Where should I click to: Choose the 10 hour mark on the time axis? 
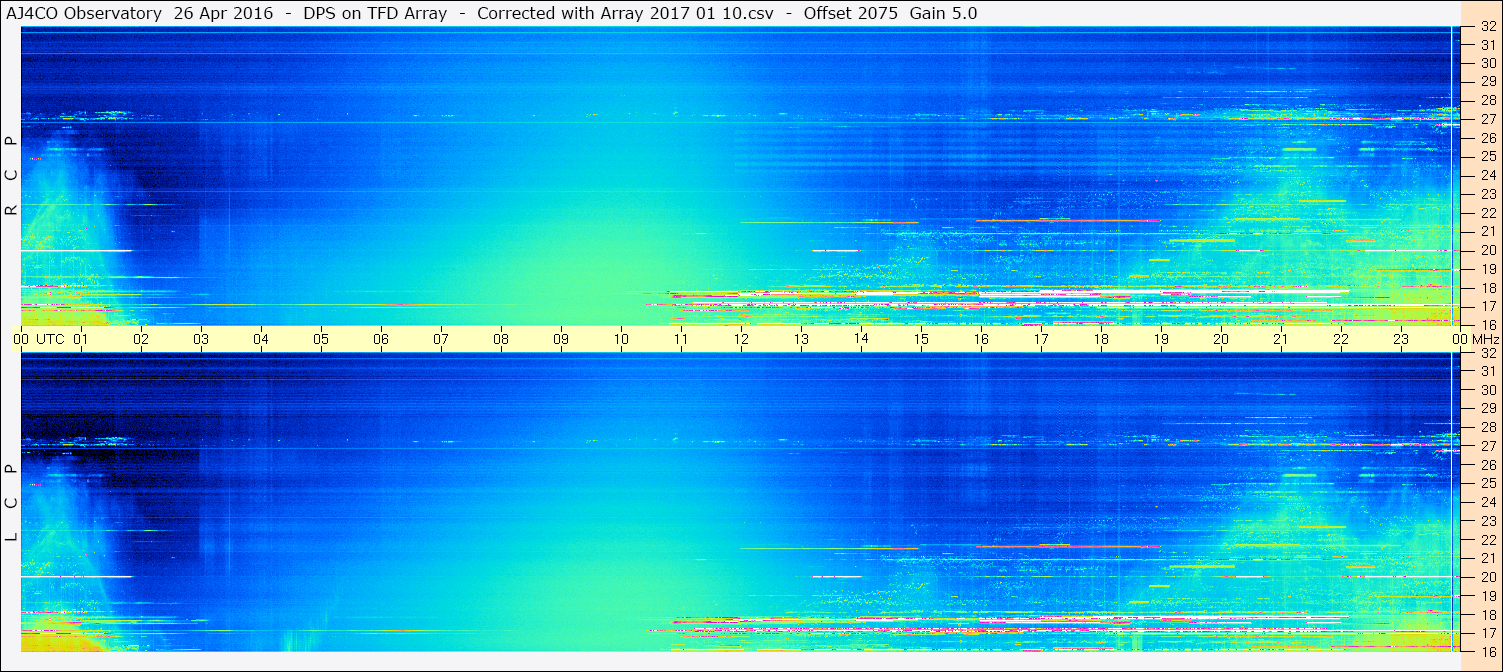[x=621, y=339]
